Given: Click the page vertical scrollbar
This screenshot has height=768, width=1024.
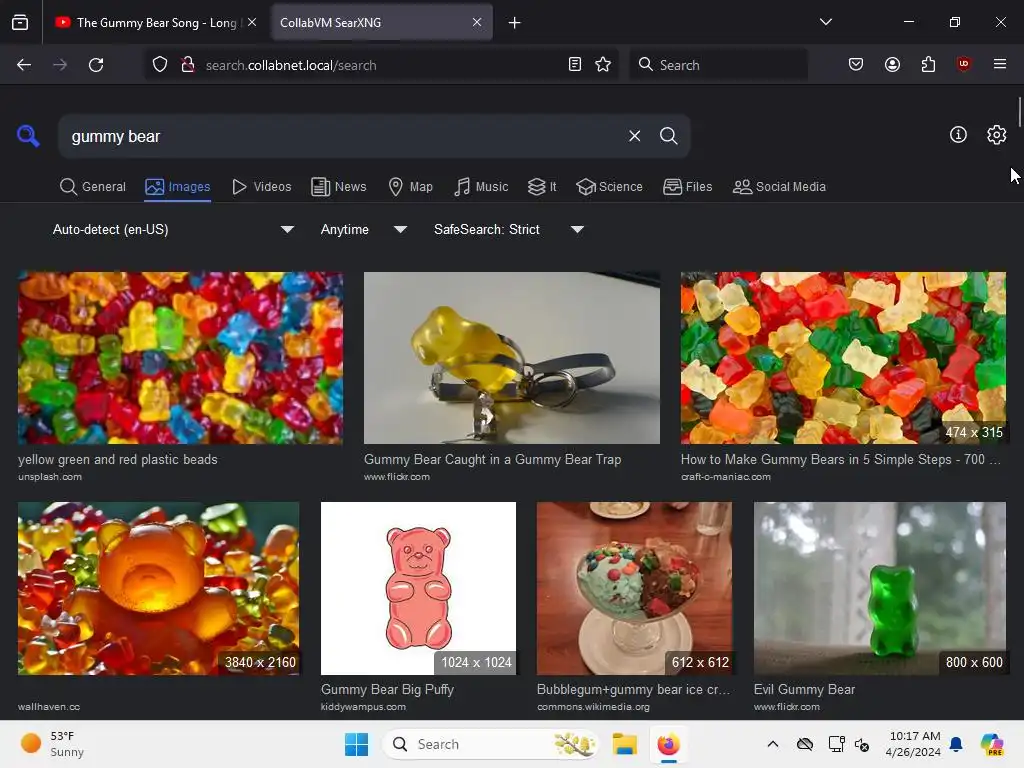Looking at the screenshot, I should pos(1019,112).
